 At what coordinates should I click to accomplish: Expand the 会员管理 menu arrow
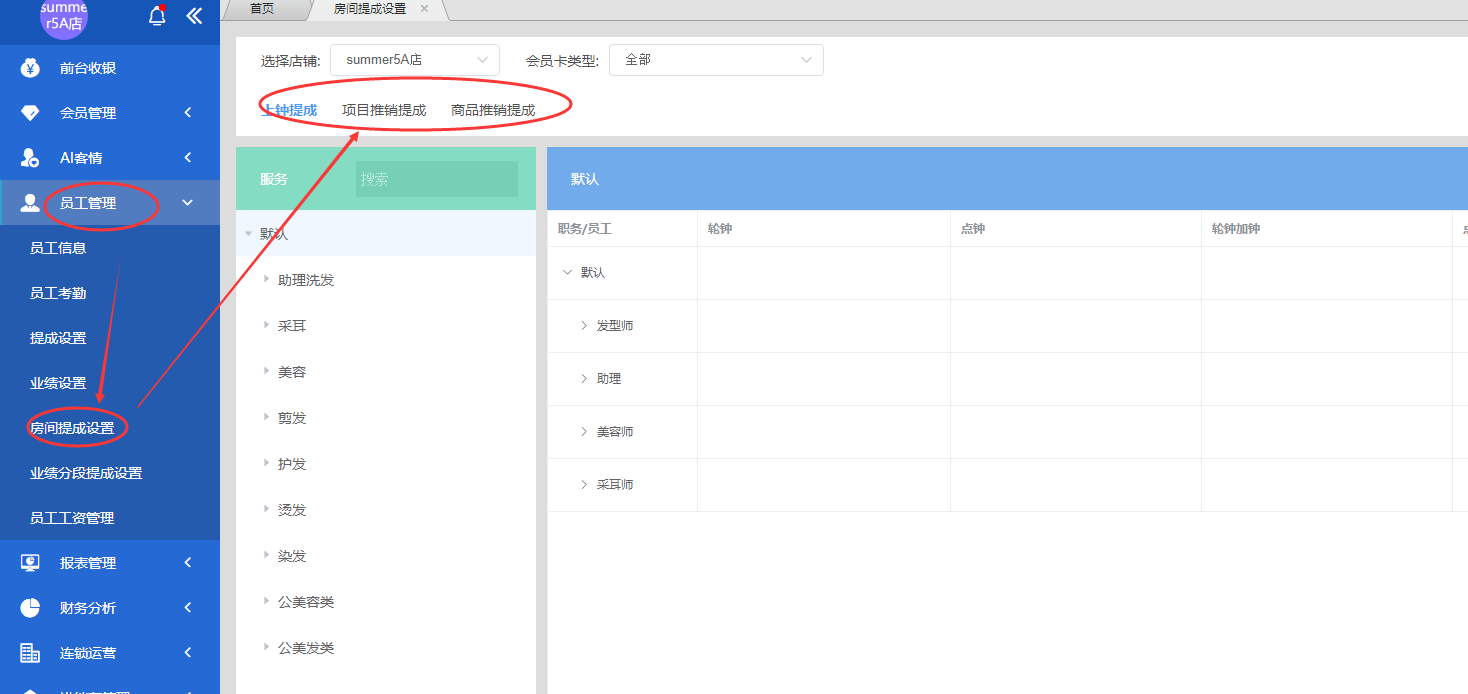point(188,113)
